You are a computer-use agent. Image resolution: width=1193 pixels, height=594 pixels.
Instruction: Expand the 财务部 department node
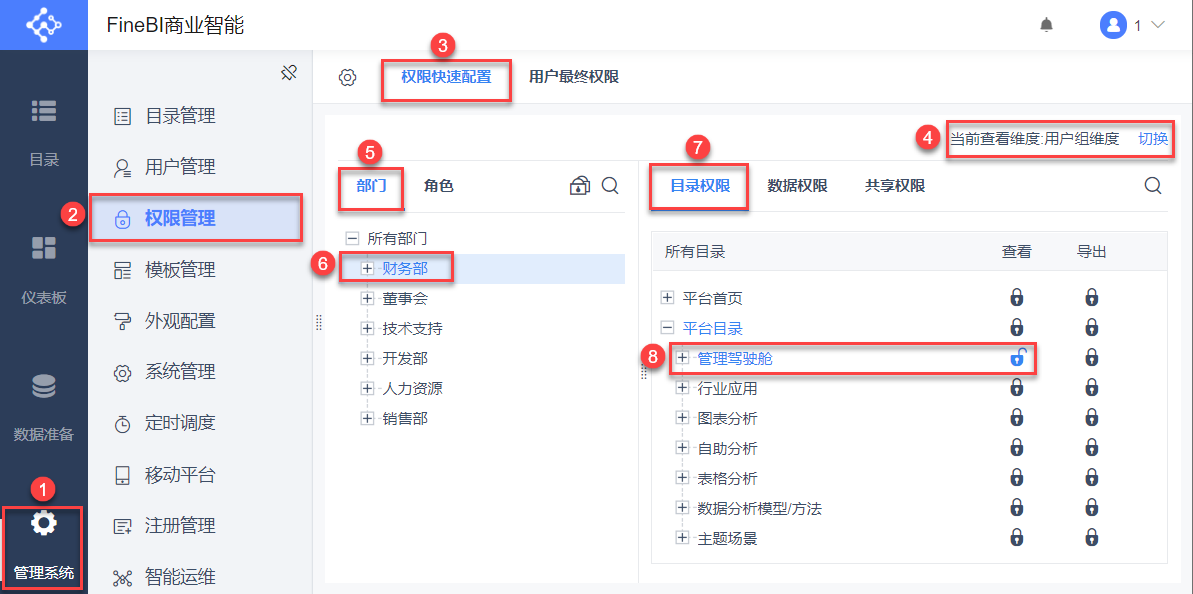[367, 268]
